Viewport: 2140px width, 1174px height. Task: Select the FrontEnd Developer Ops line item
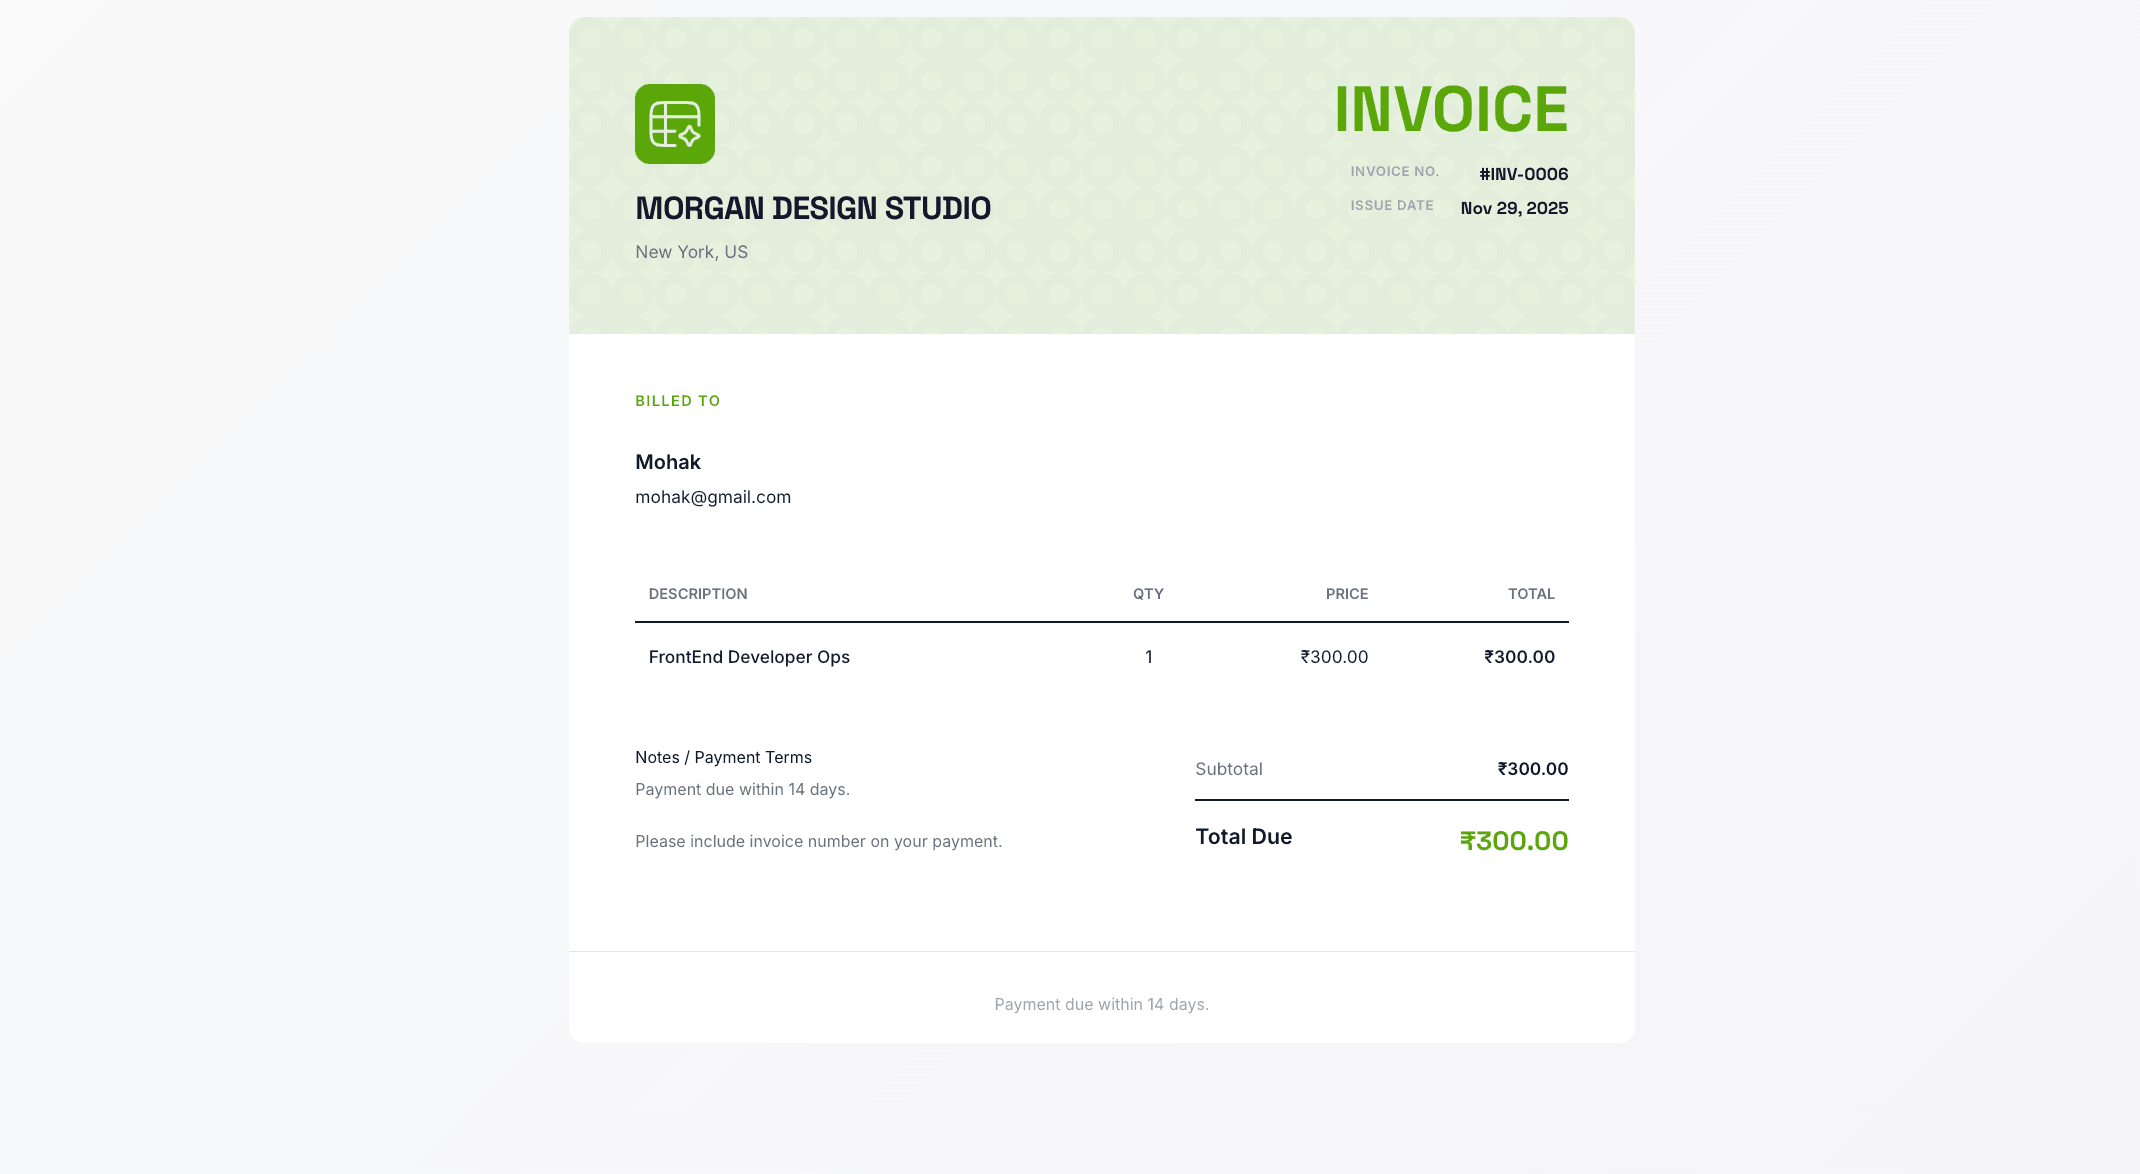click(x=749, y=657)
